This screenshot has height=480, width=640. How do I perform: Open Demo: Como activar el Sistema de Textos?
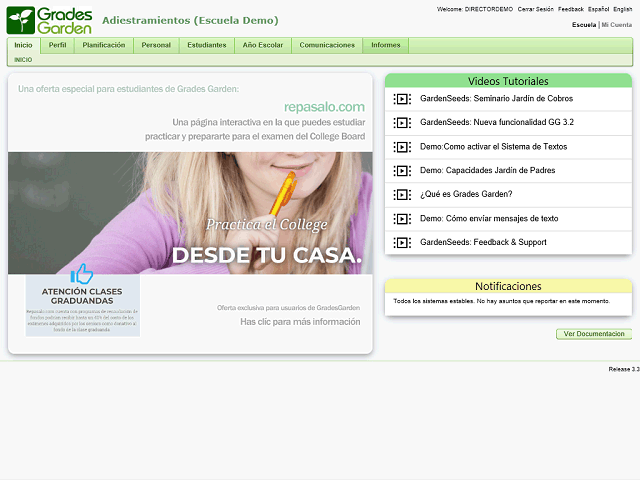pyautogui.click(x=493, y=147)
